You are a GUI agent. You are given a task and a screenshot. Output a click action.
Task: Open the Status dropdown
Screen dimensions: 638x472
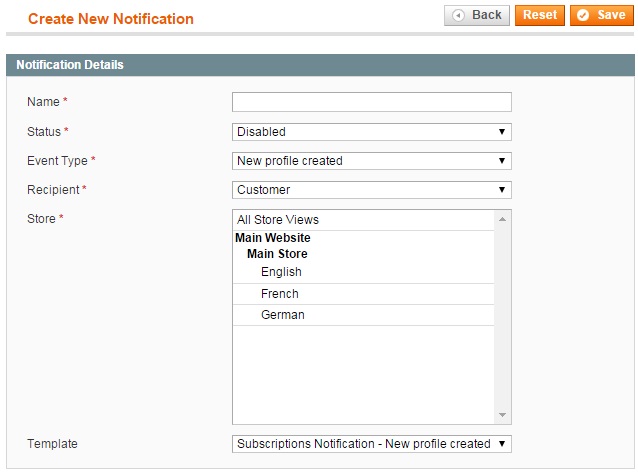(x=371, y=132)
